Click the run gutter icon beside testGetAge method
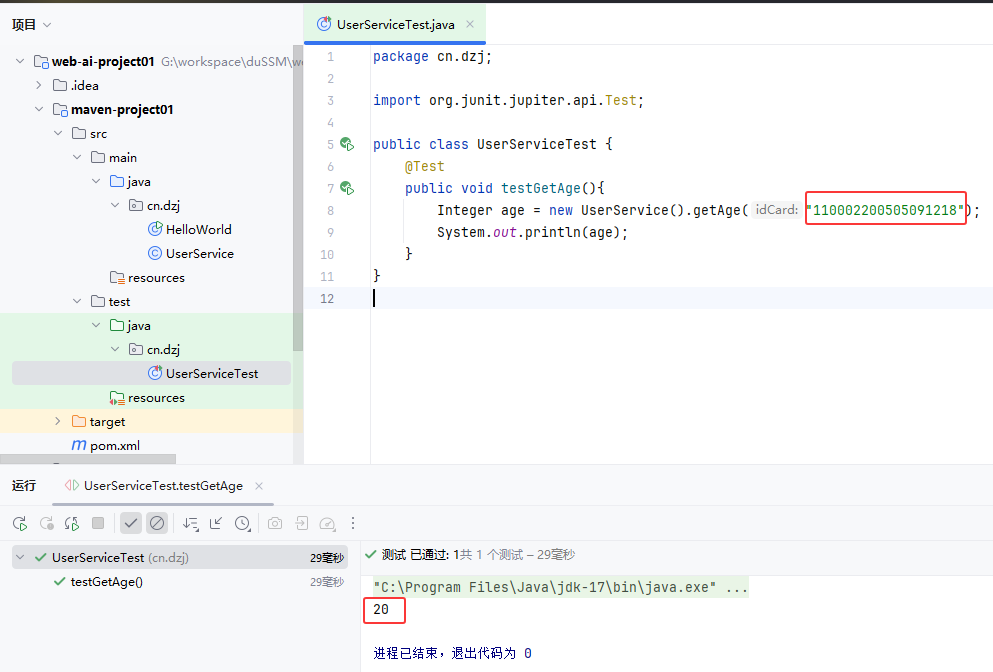This screenshot has height=672, width=993. [x=347, y=188]
